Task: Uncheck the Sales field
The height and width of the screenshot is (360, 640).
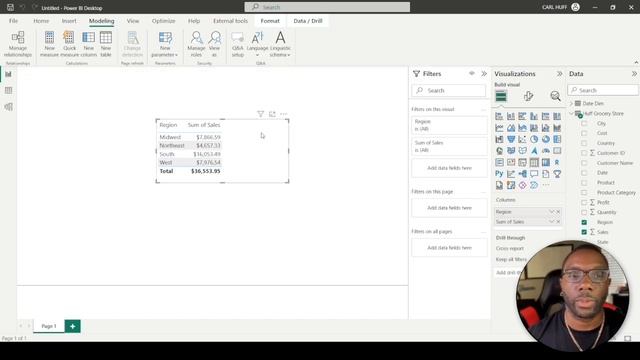Action: [584, 232]
